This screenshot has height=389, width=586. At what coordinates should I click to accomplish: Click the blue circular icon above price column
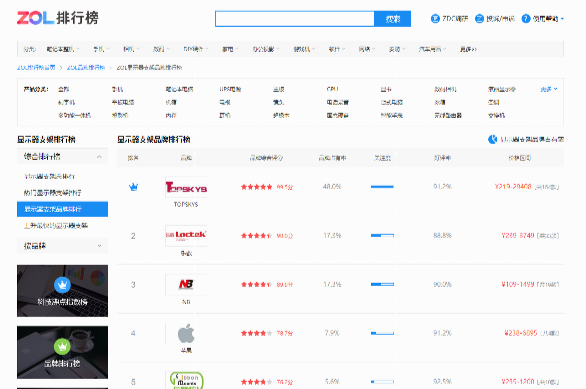click(493, 139)
